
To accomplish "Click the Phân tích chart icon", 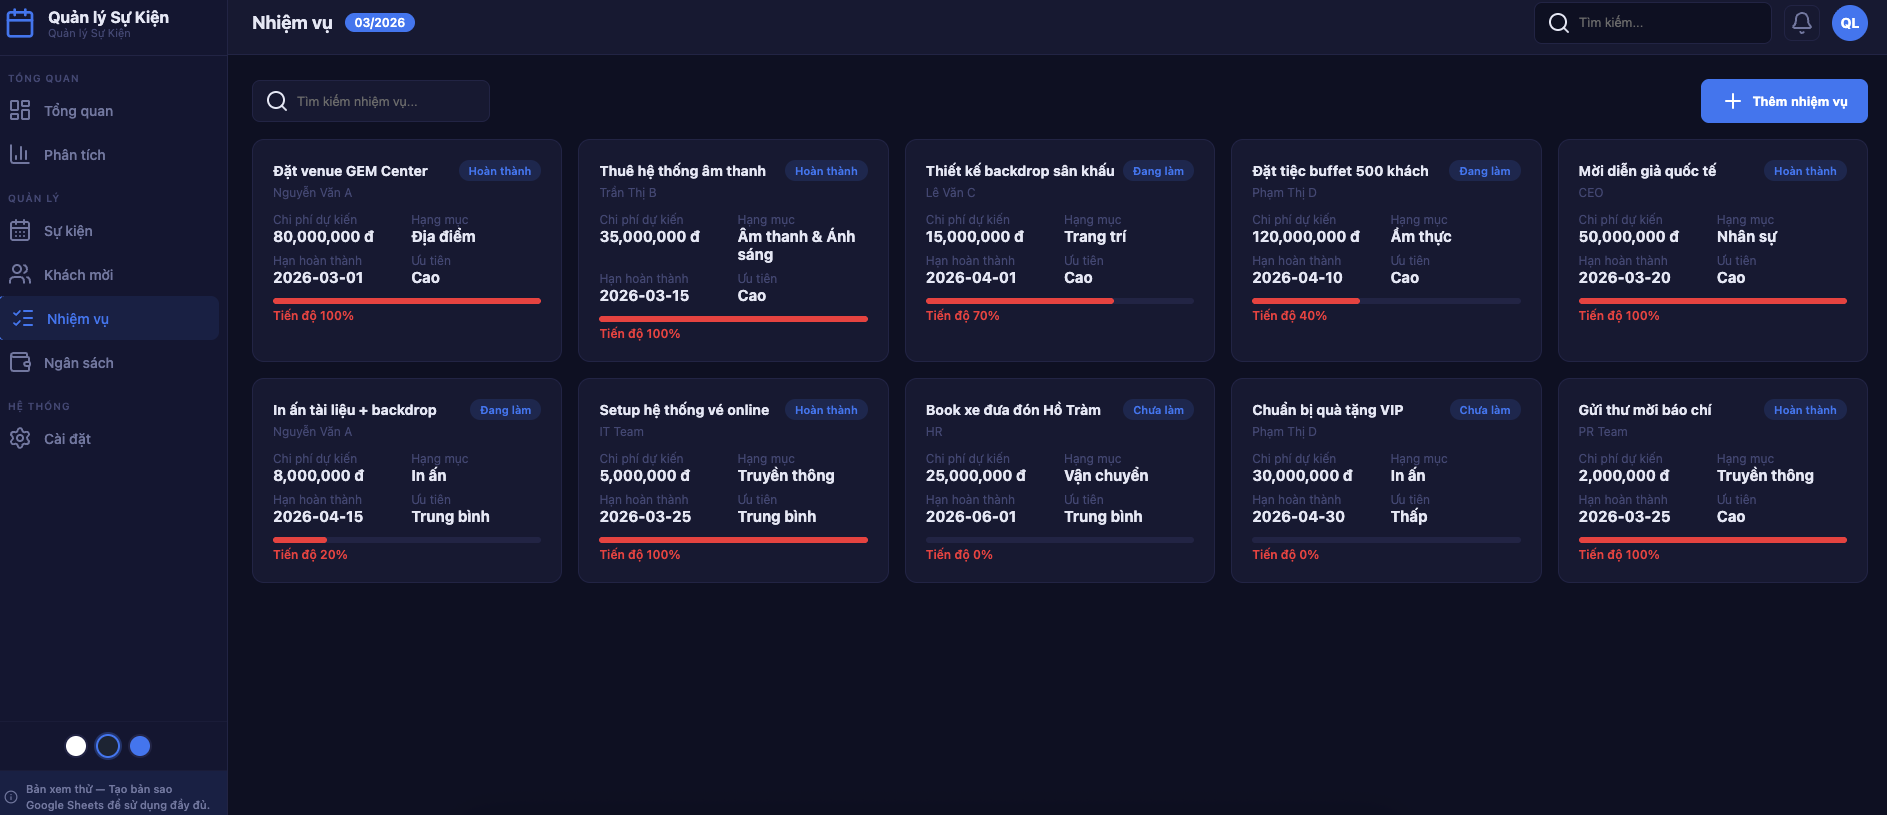I will [20, 154].
